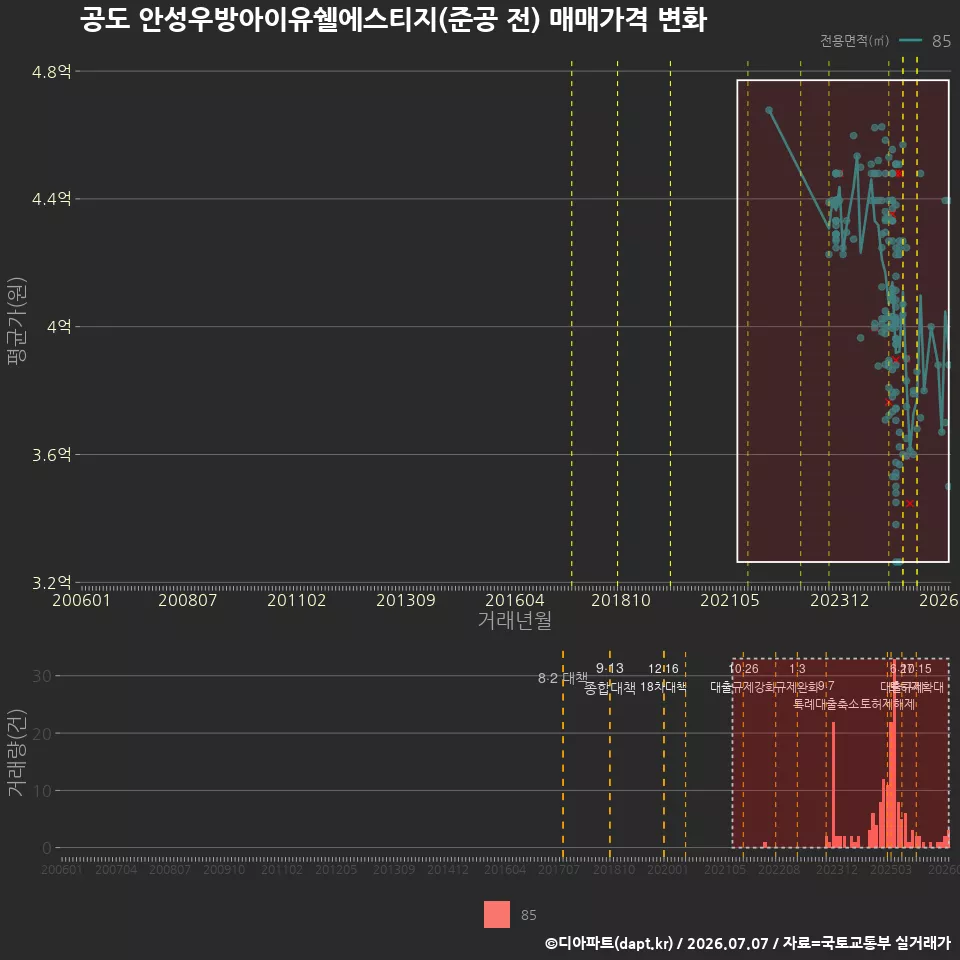Click the 거래량(건) volume axis title

point(17,752)
